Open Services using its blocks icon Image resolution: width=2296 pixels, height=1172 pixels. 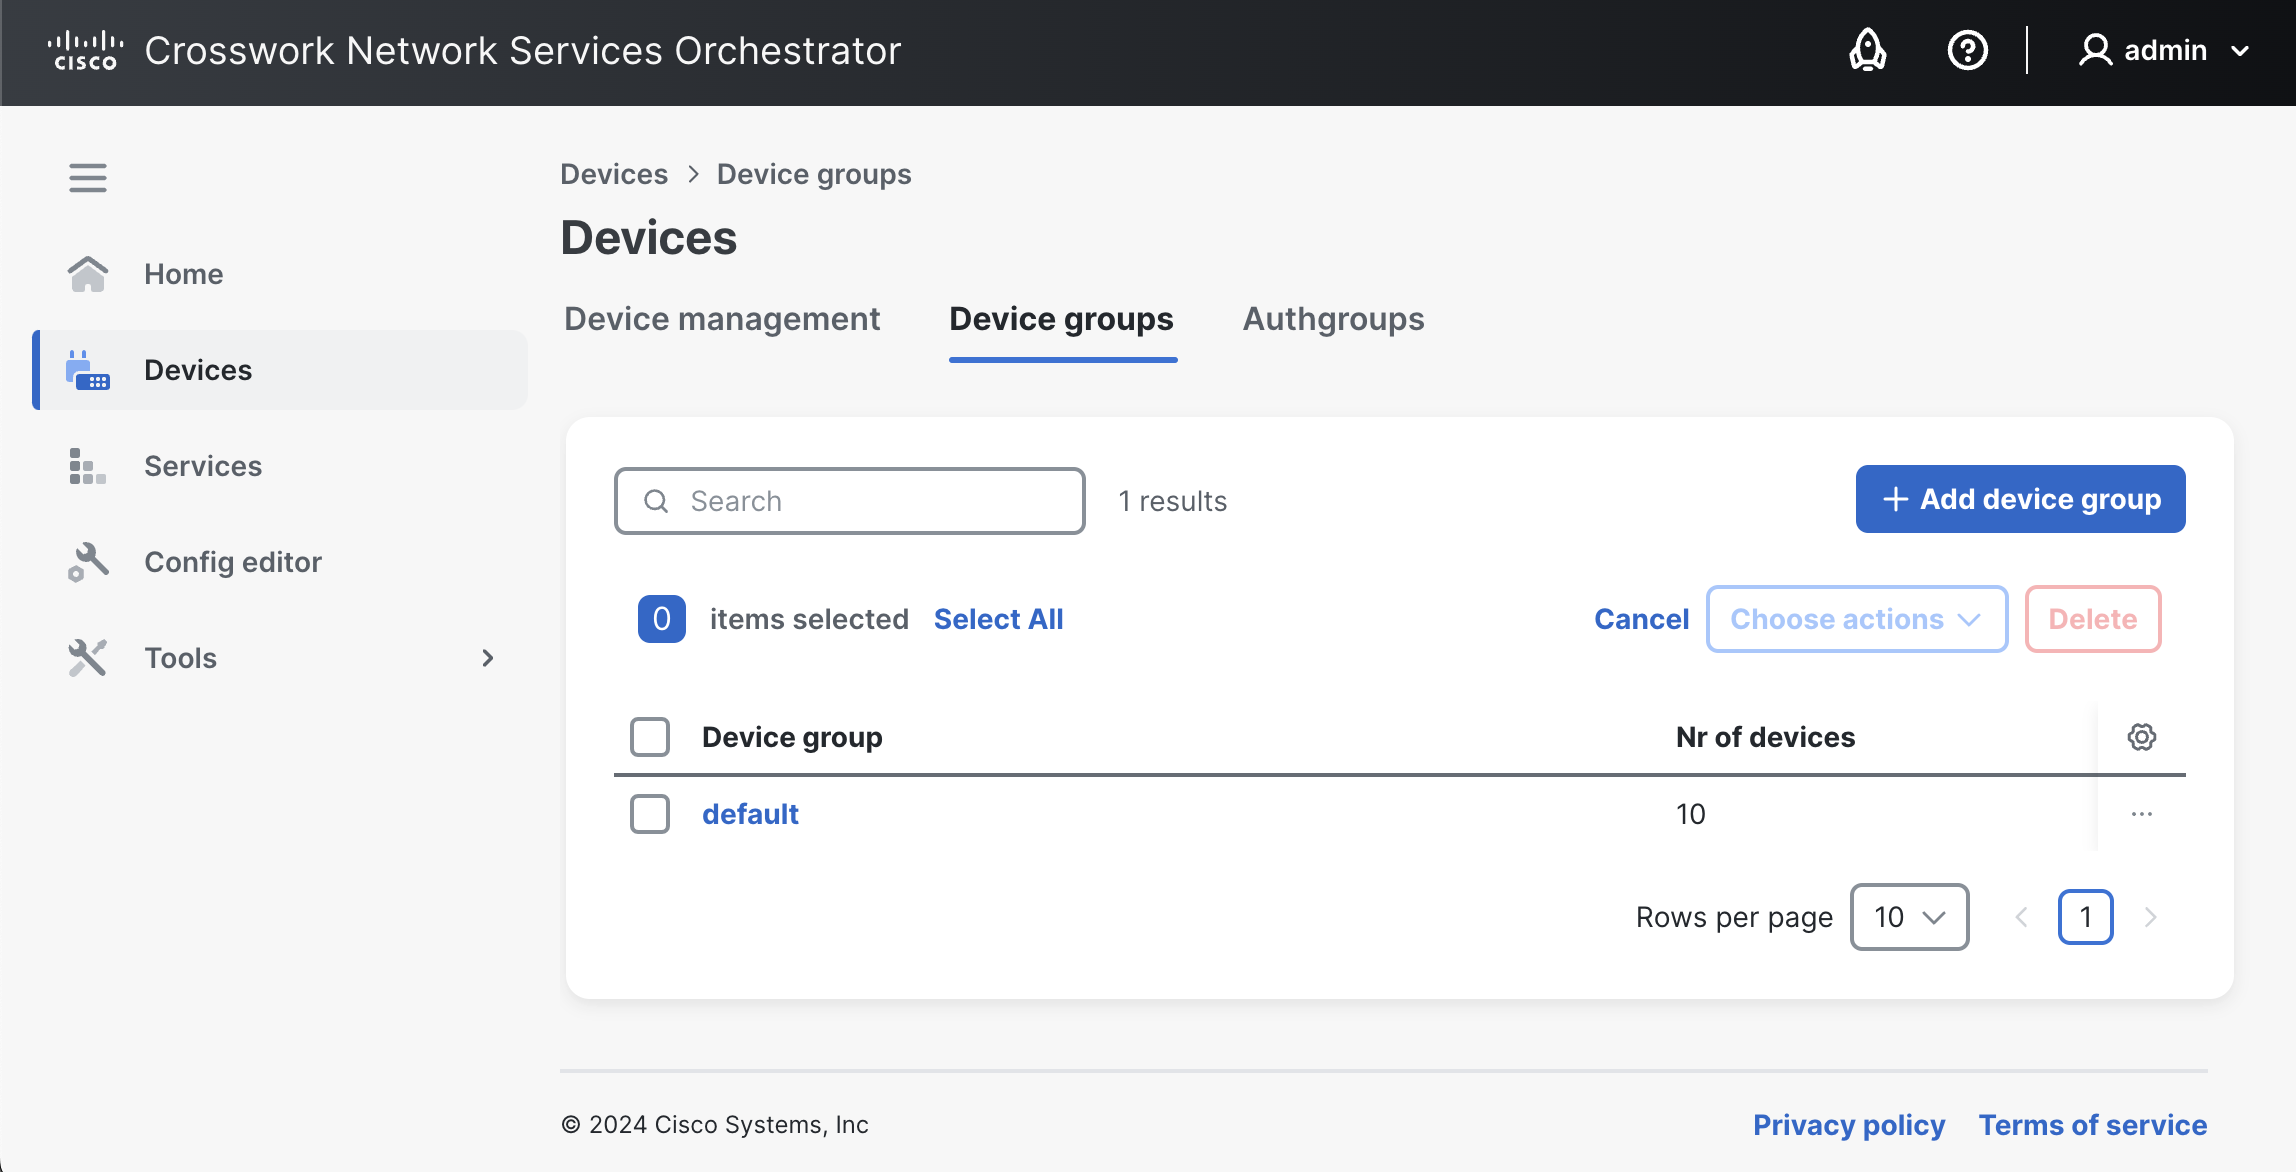coord(88,466)
